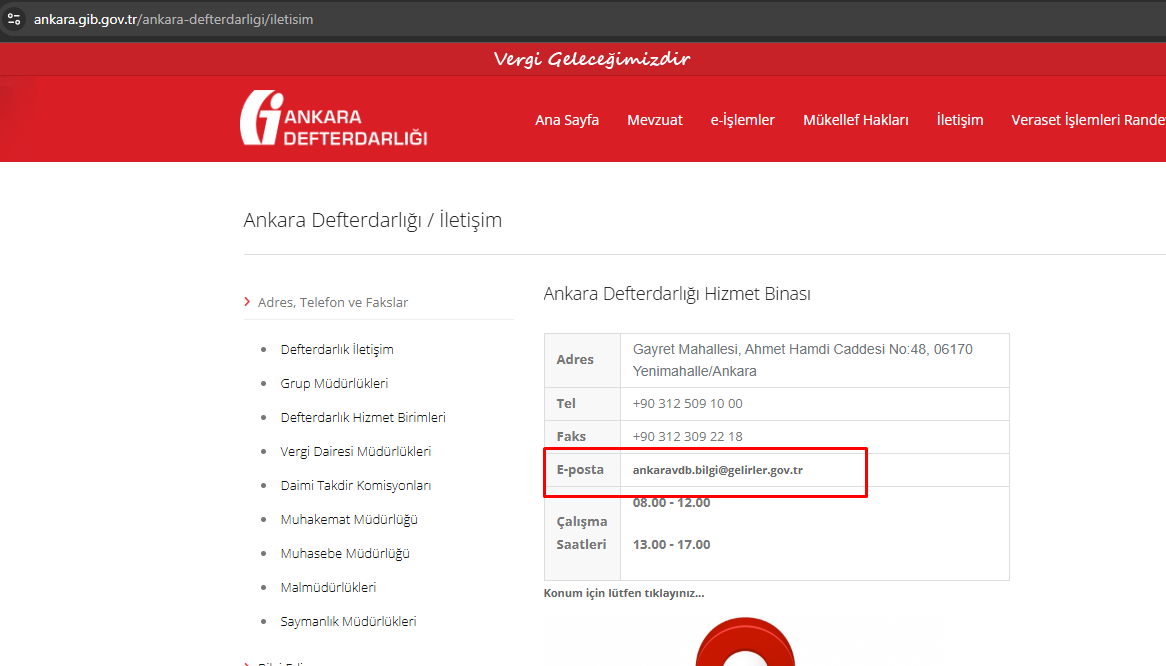
Task: Click the phone number +90 312 509 10 00
Action: (687, 404)
